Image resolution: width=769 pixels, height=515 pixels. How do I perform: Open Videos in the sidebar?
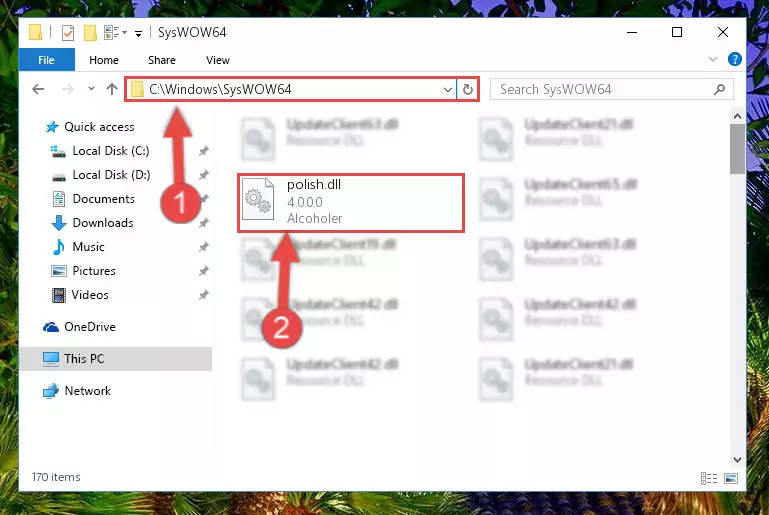[90, 295]
